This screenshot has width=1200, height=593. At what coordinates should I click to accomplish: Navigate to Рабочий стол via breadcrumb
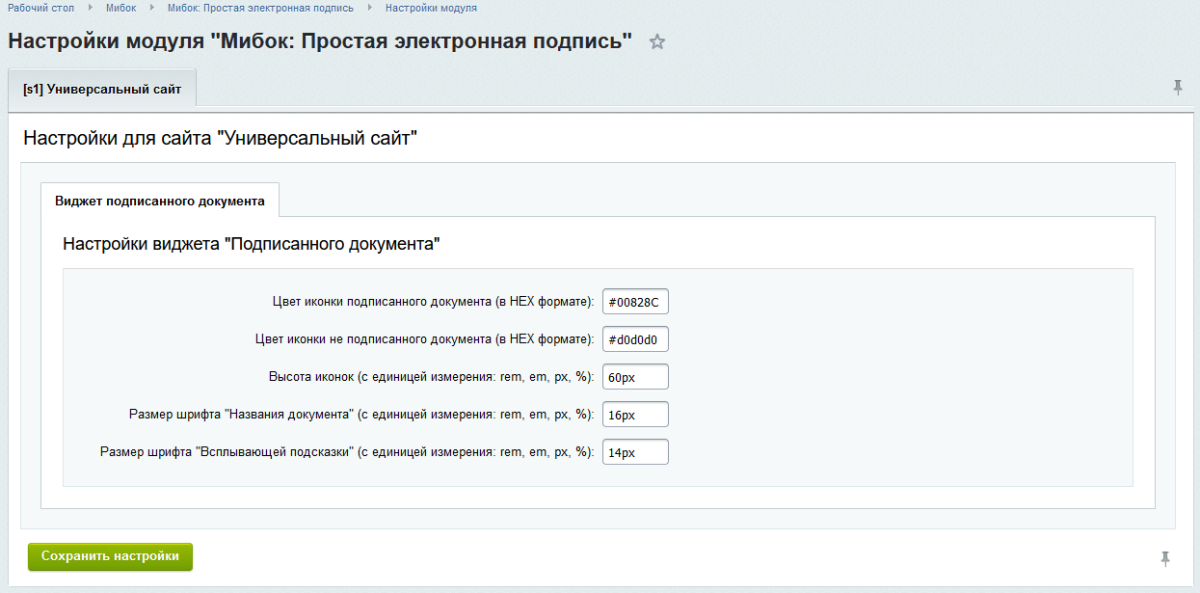pos(42,8)
